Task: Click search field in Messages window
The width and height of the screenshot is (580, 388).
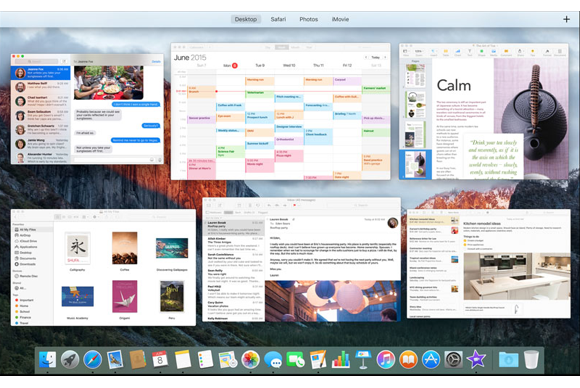Action: (x=36, y=61)
